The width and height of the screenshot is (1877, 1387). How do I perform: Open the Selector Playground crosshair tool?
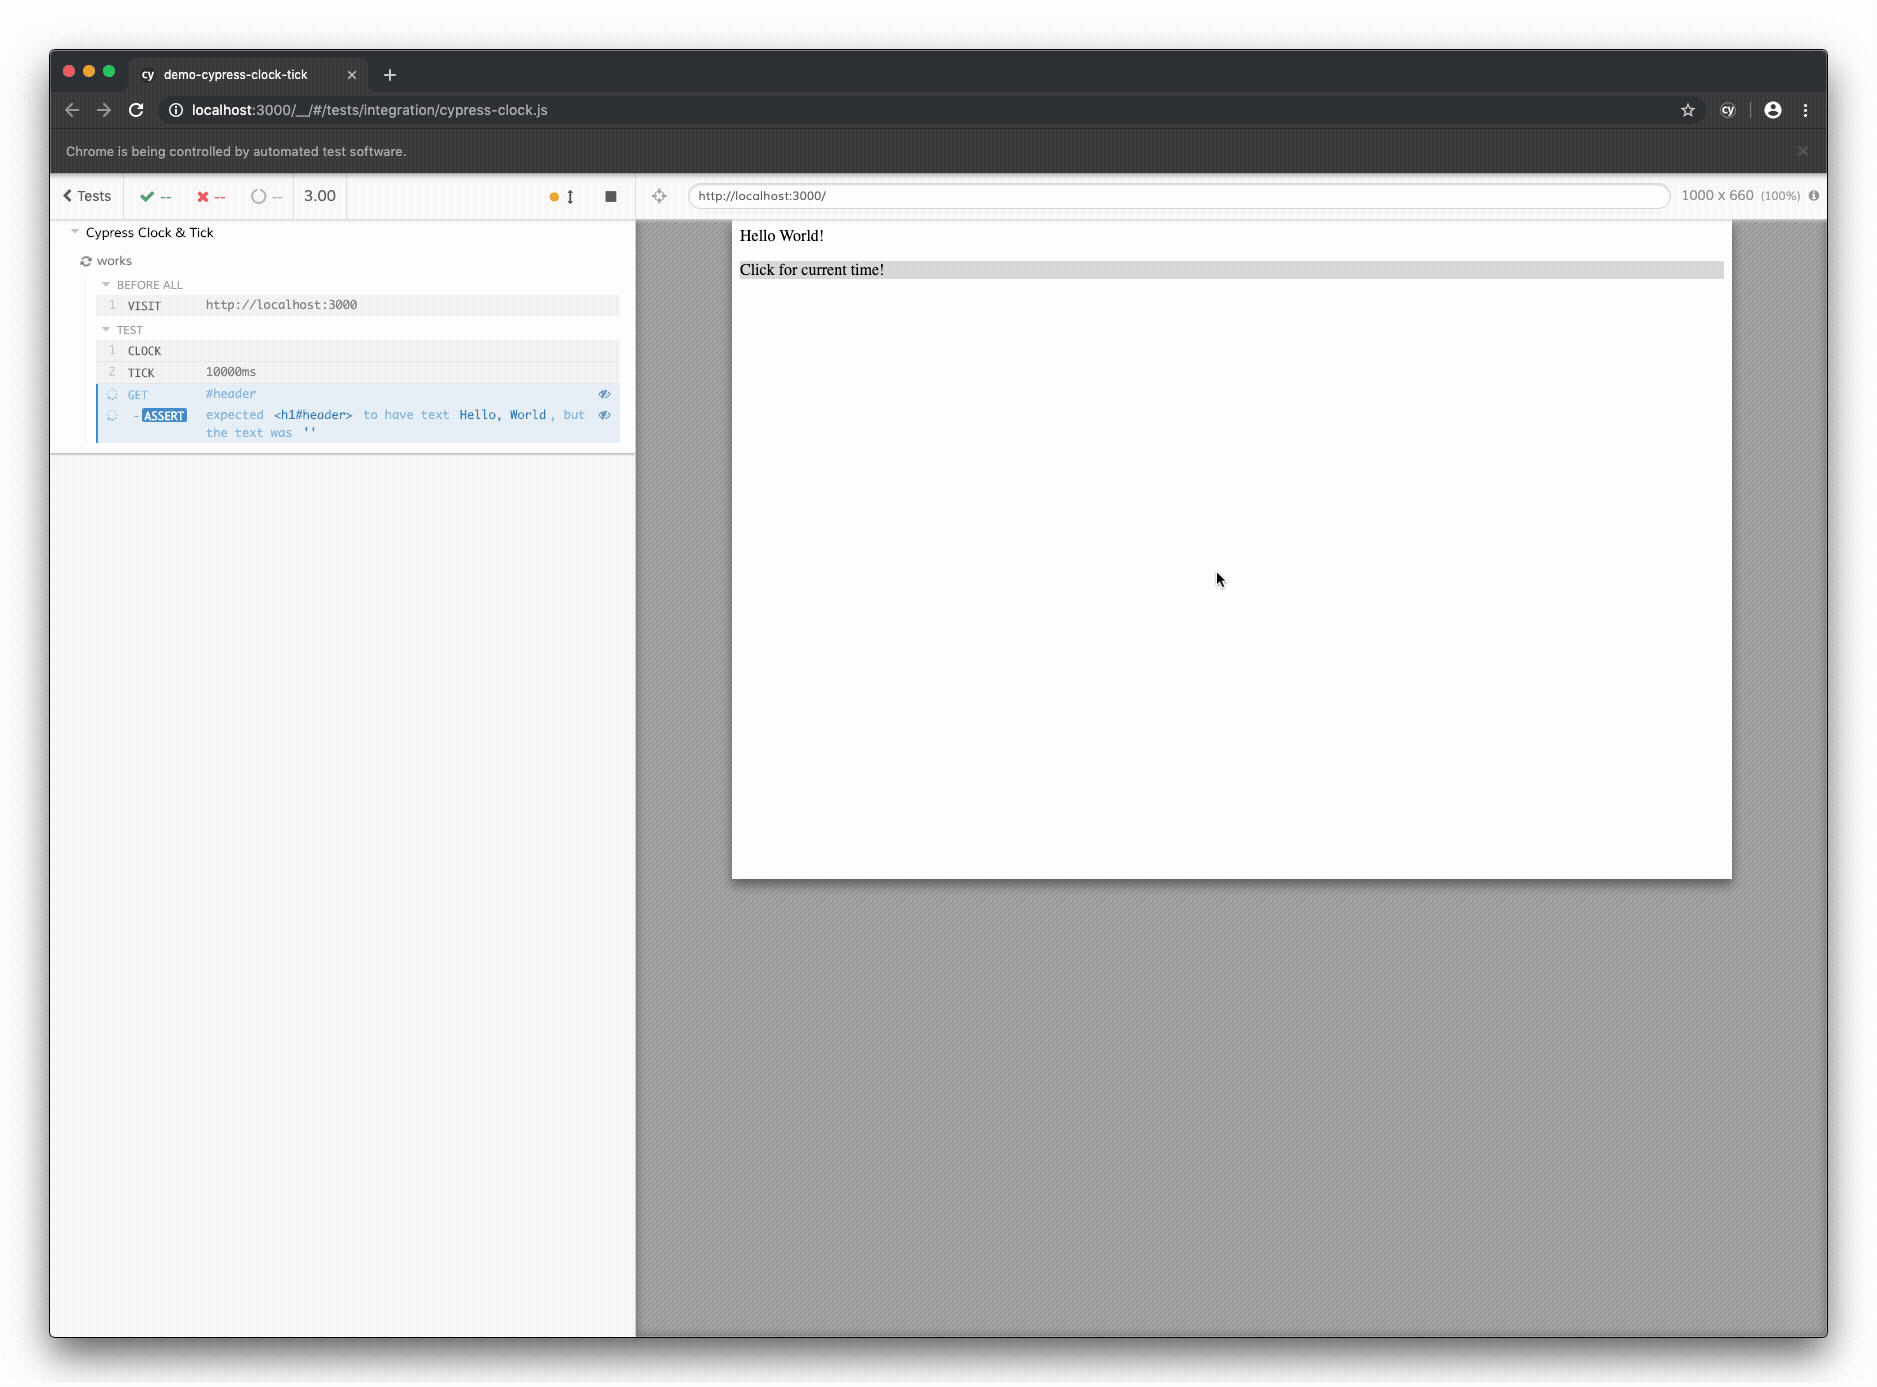coord(659,196)
